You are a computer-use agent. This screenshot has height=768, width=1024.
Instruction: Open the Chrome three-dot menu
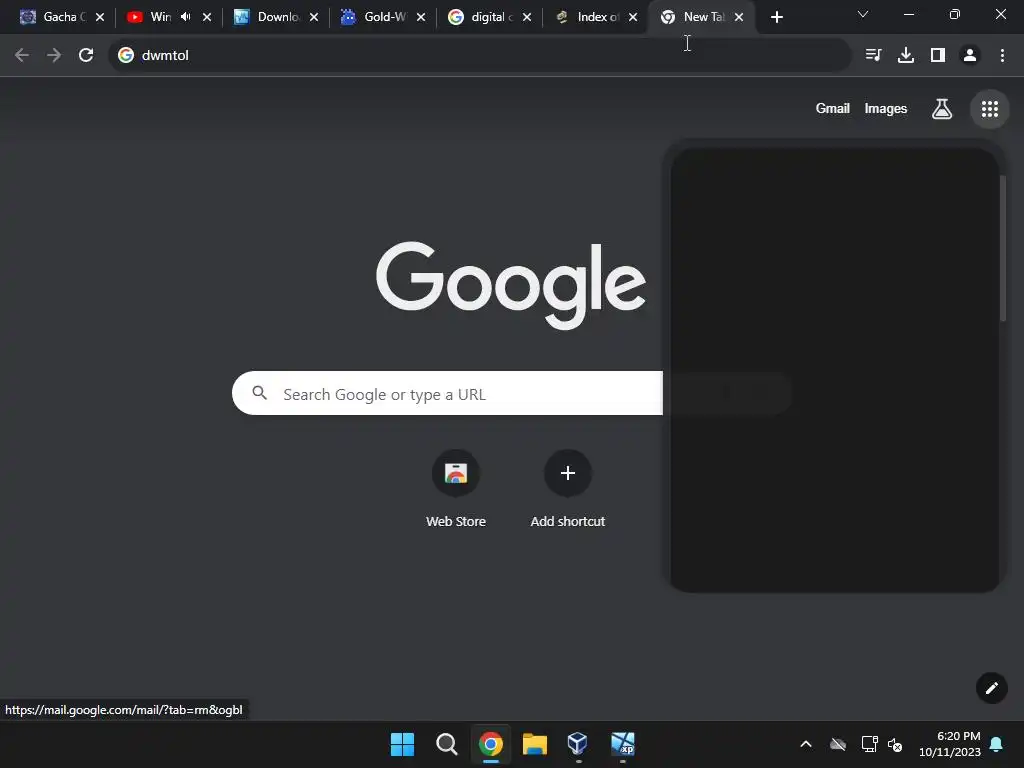(1002, 56)
